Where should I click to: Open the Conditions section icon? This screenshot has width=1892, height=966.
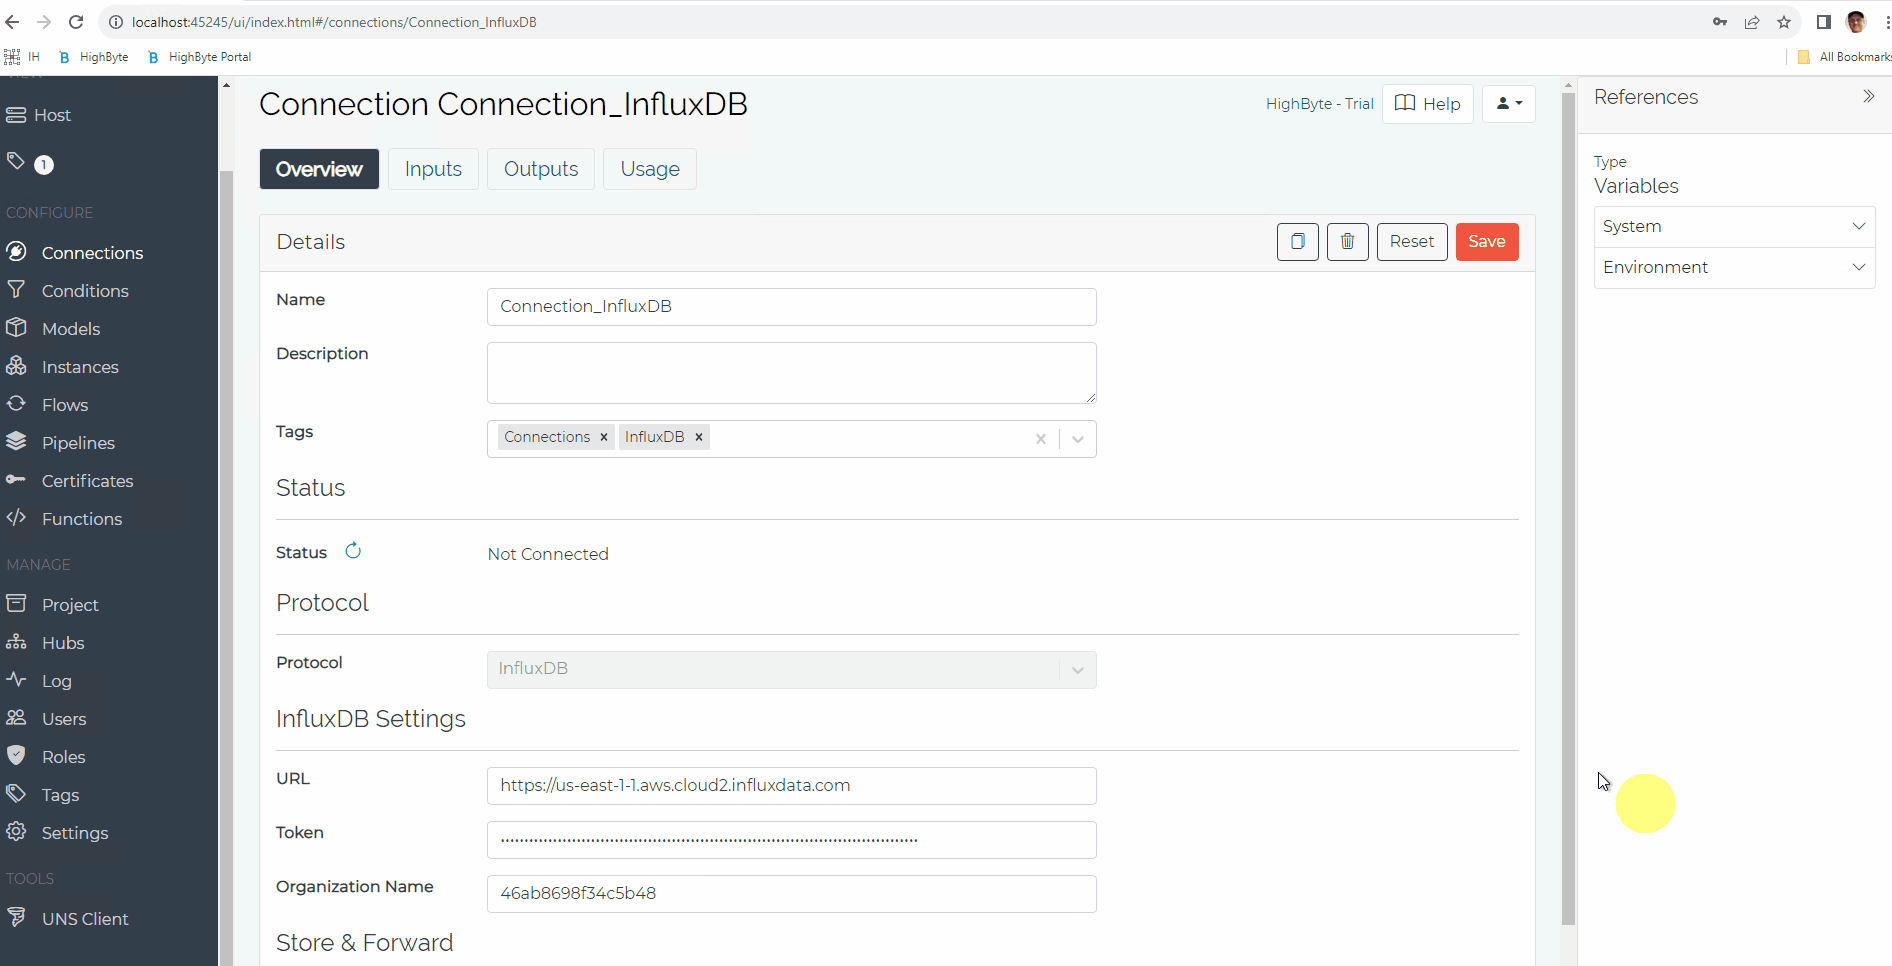coord(17,290)
